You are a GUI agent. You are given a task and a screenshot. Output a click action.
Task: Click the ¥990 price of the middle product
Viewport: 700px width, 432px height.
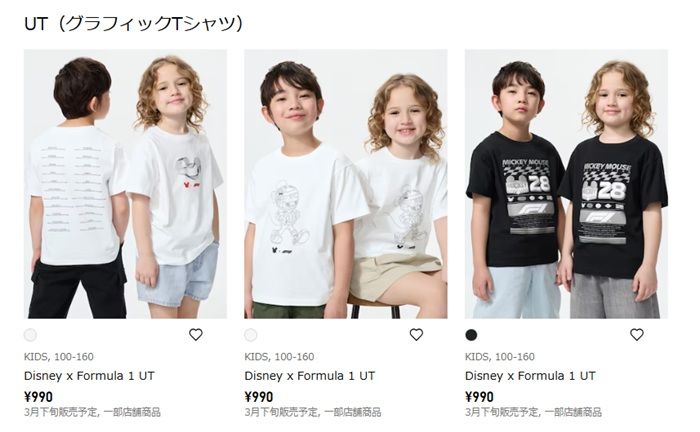259,396
